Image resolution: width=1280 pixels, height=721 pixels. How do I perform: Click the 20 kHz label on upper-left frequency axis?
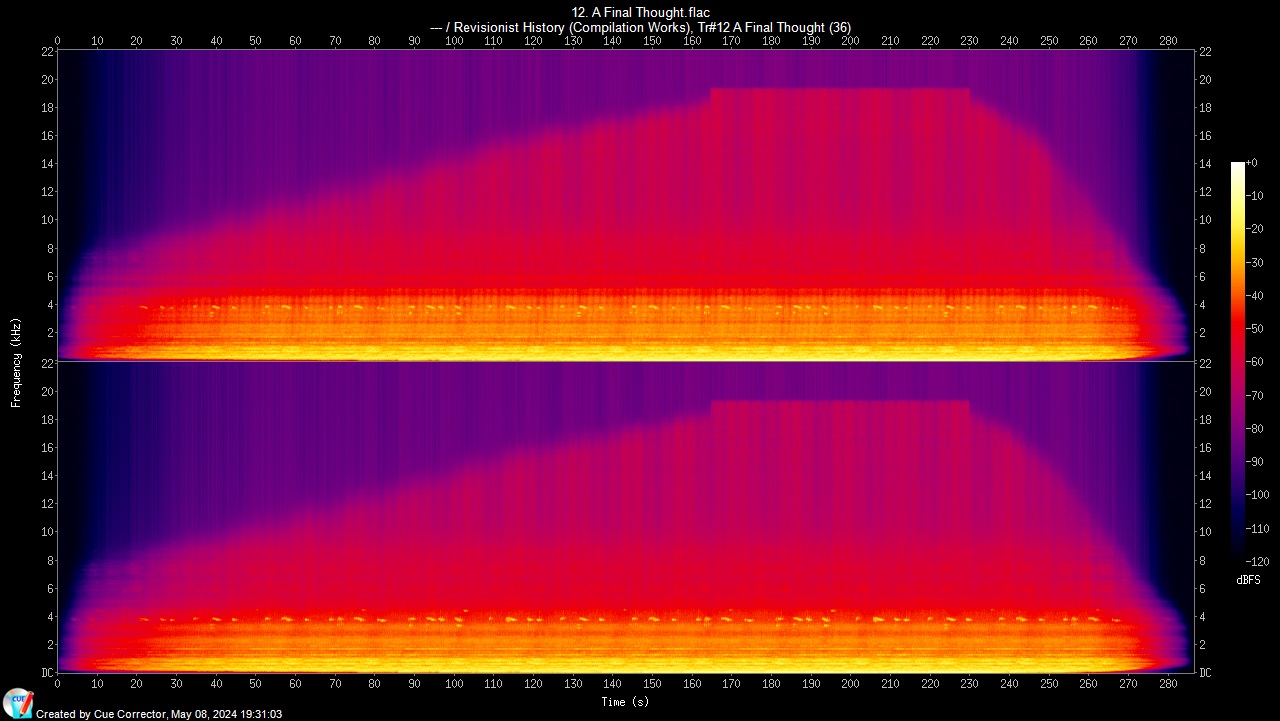[x=47, y=80]
